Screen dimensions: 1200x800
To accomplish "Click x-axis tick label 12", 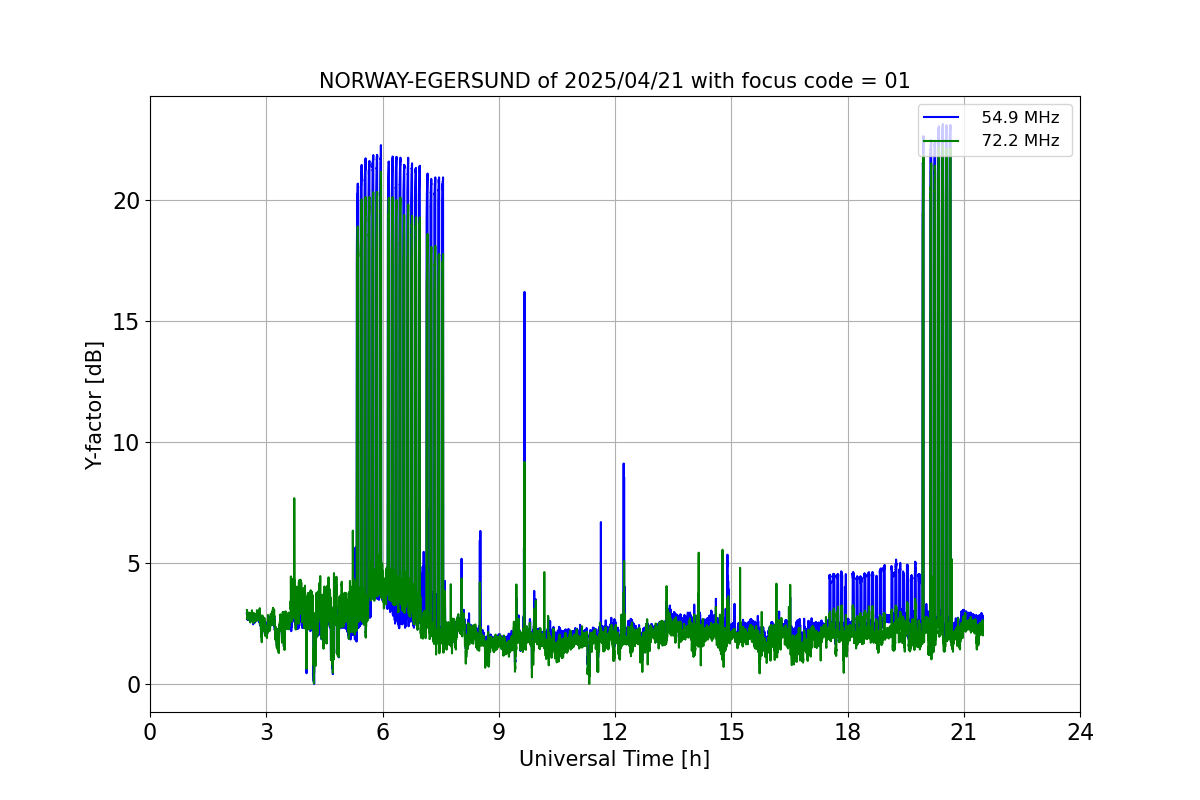I will (615, 732).
